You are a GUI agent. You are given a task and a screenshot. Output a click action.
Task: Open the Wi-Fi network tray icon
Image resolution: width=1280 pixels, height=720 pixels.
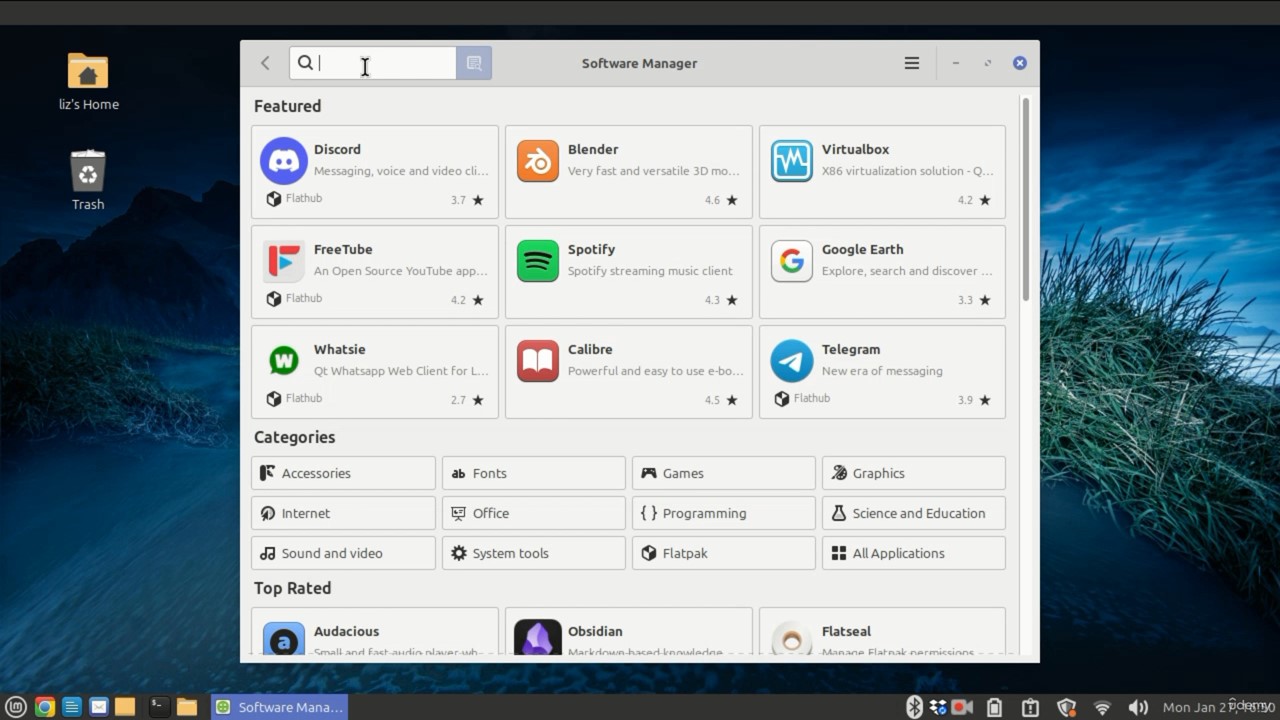1102,708
